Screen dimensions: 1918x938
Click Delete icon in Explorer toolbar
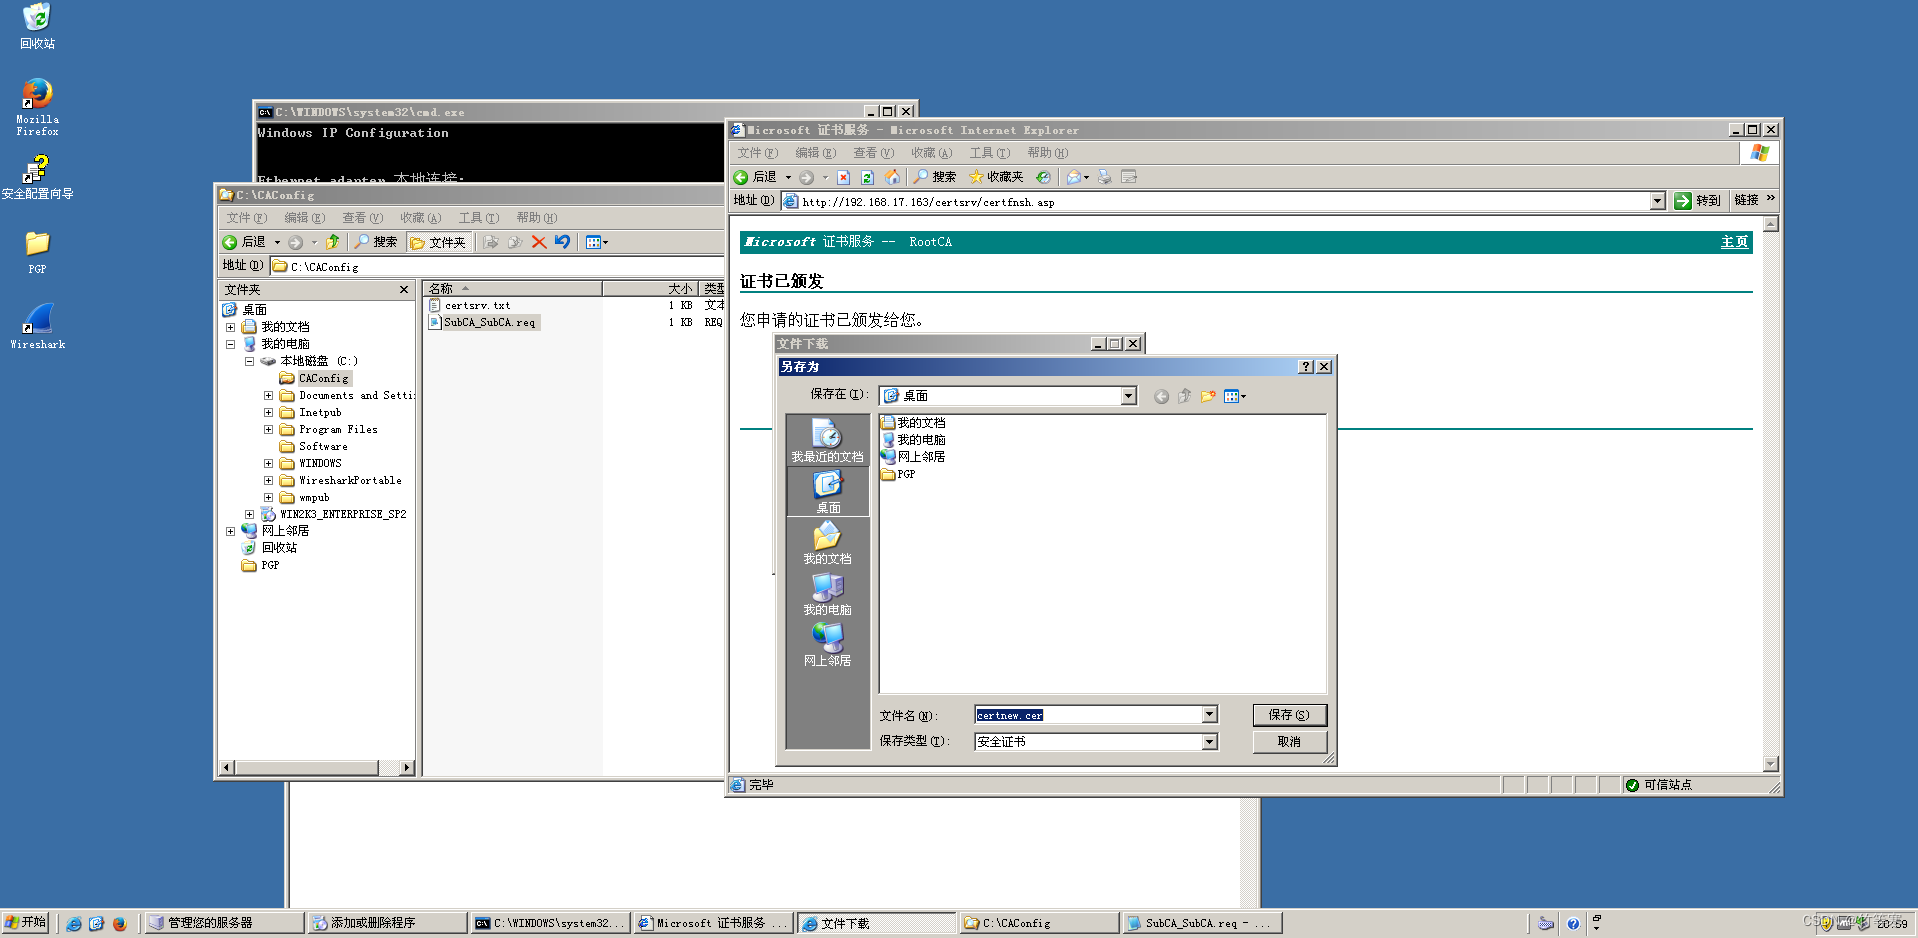click(x=539, y=242)
